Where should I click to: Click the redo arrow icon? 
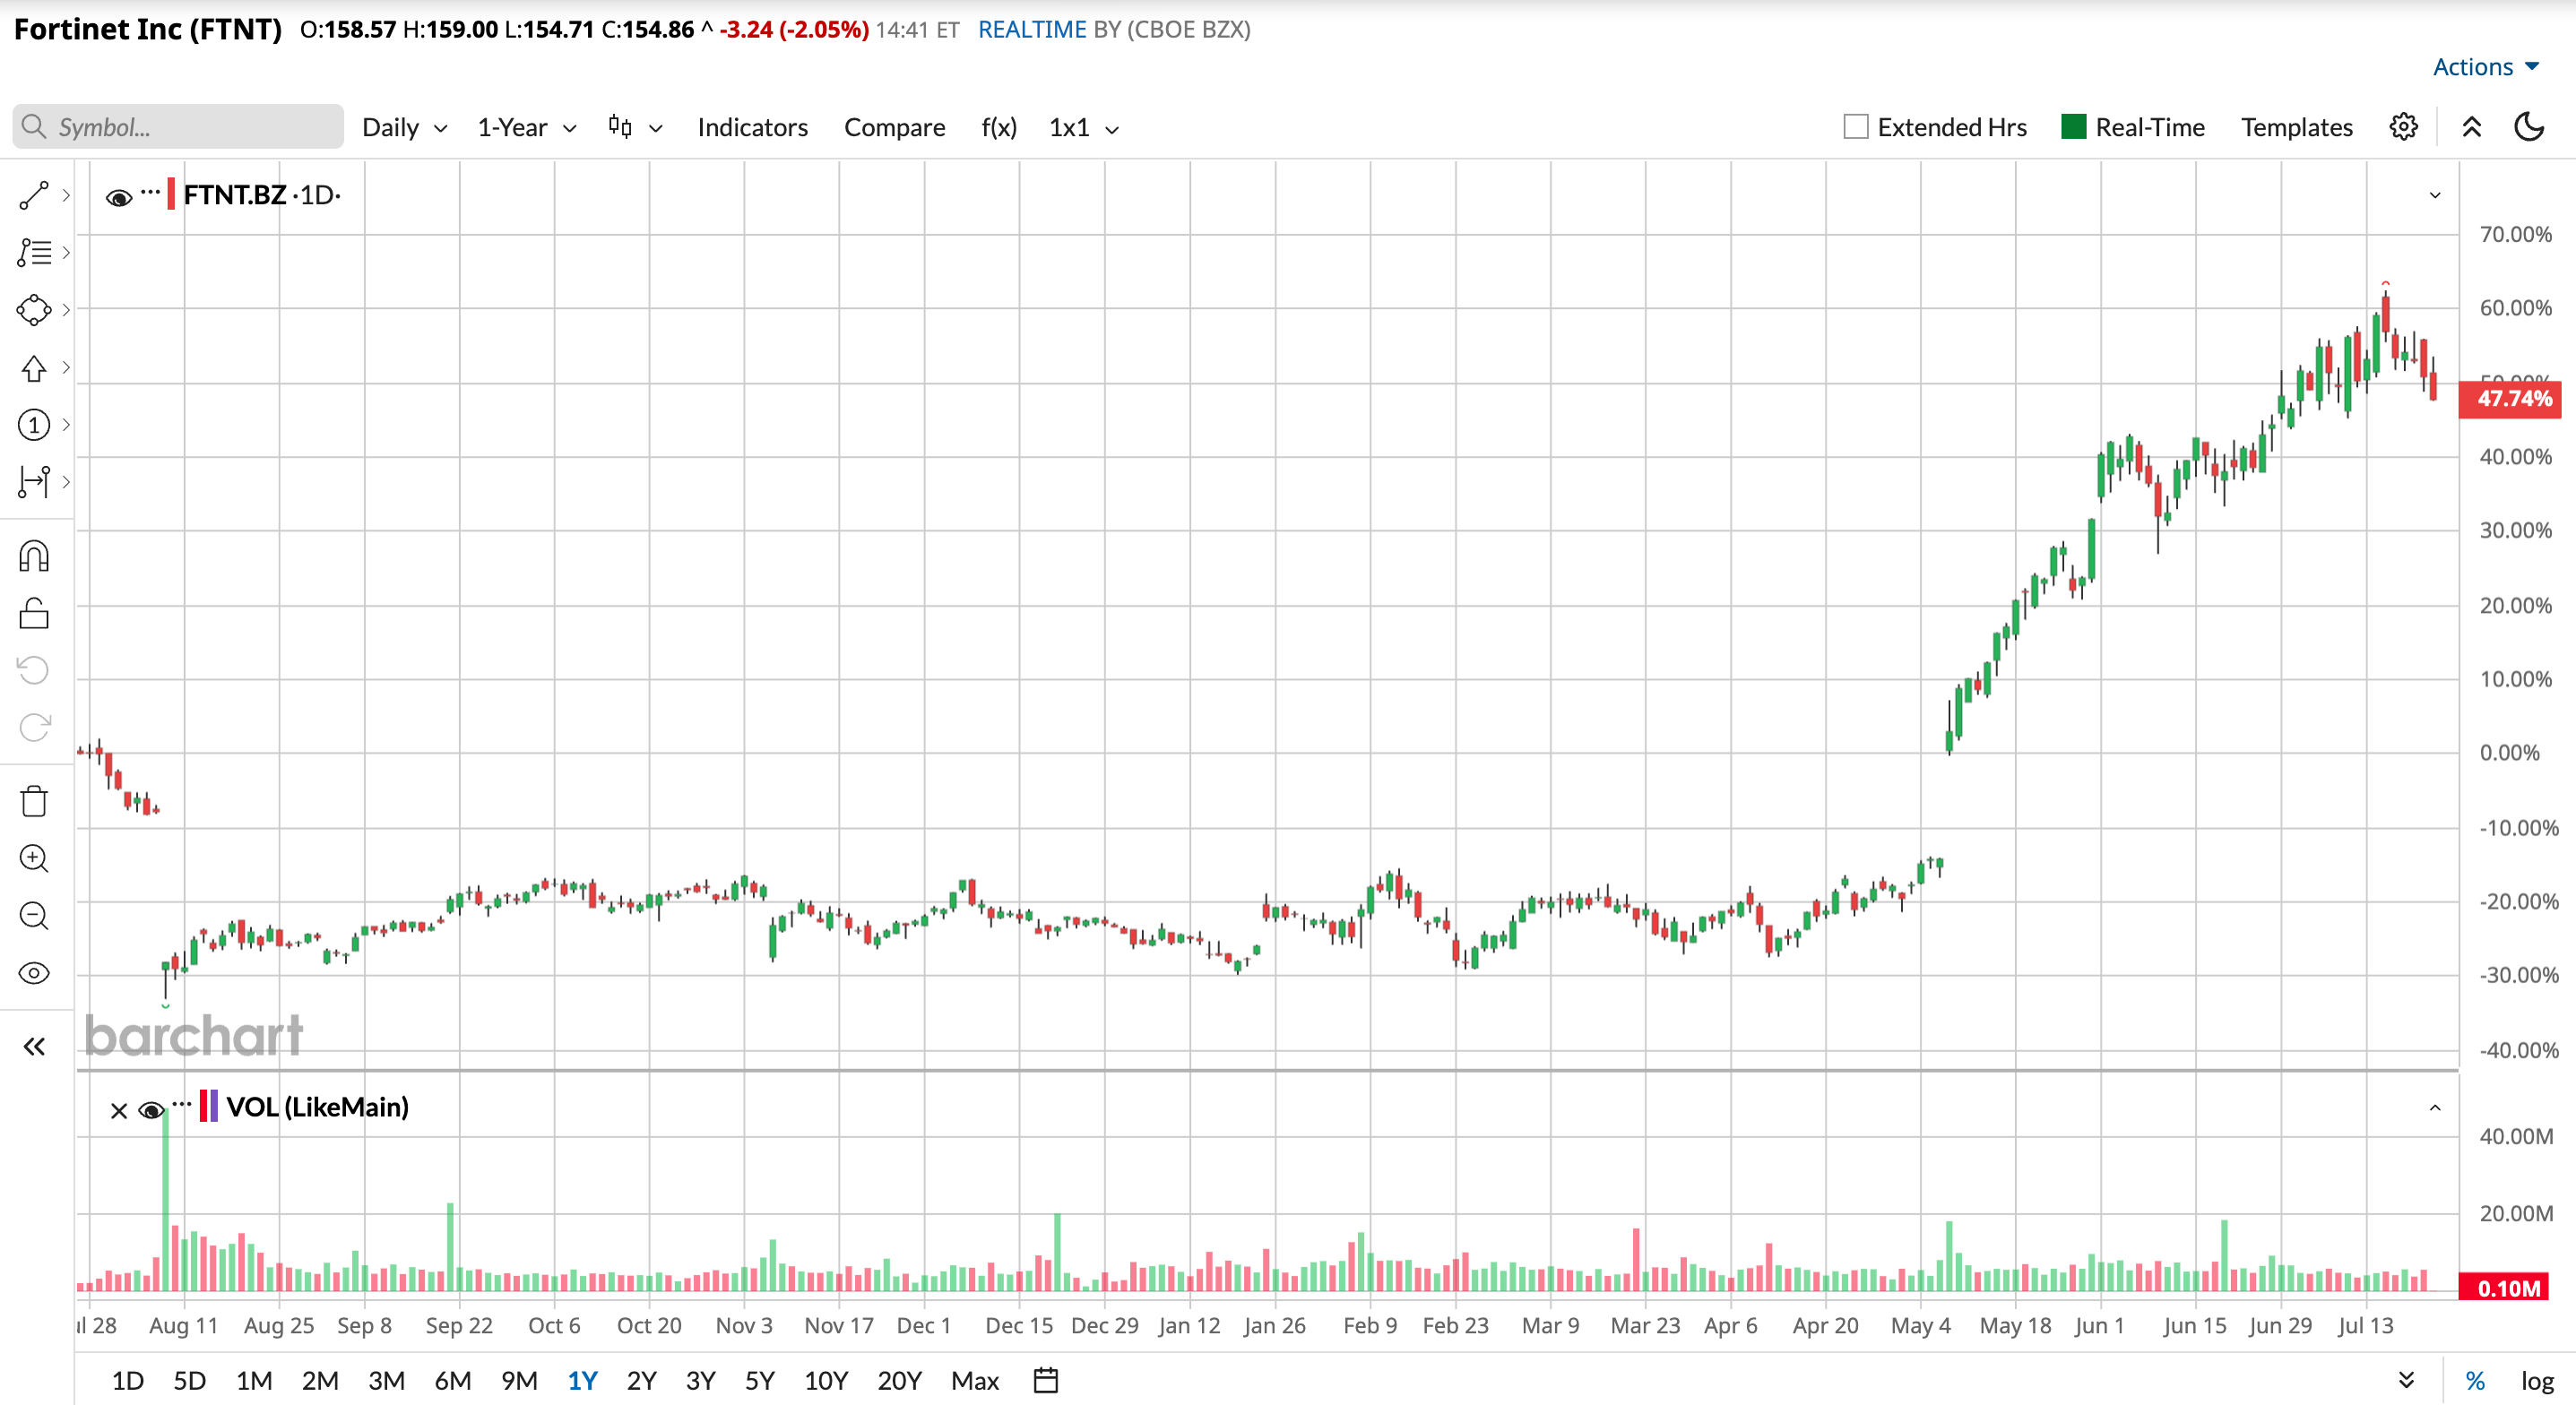34,727
